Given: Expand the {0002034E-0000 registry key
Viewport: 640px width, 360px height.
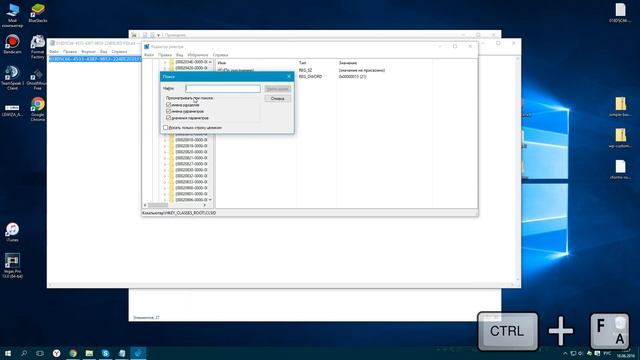Looking at the screenshot, I should (165, 62).
